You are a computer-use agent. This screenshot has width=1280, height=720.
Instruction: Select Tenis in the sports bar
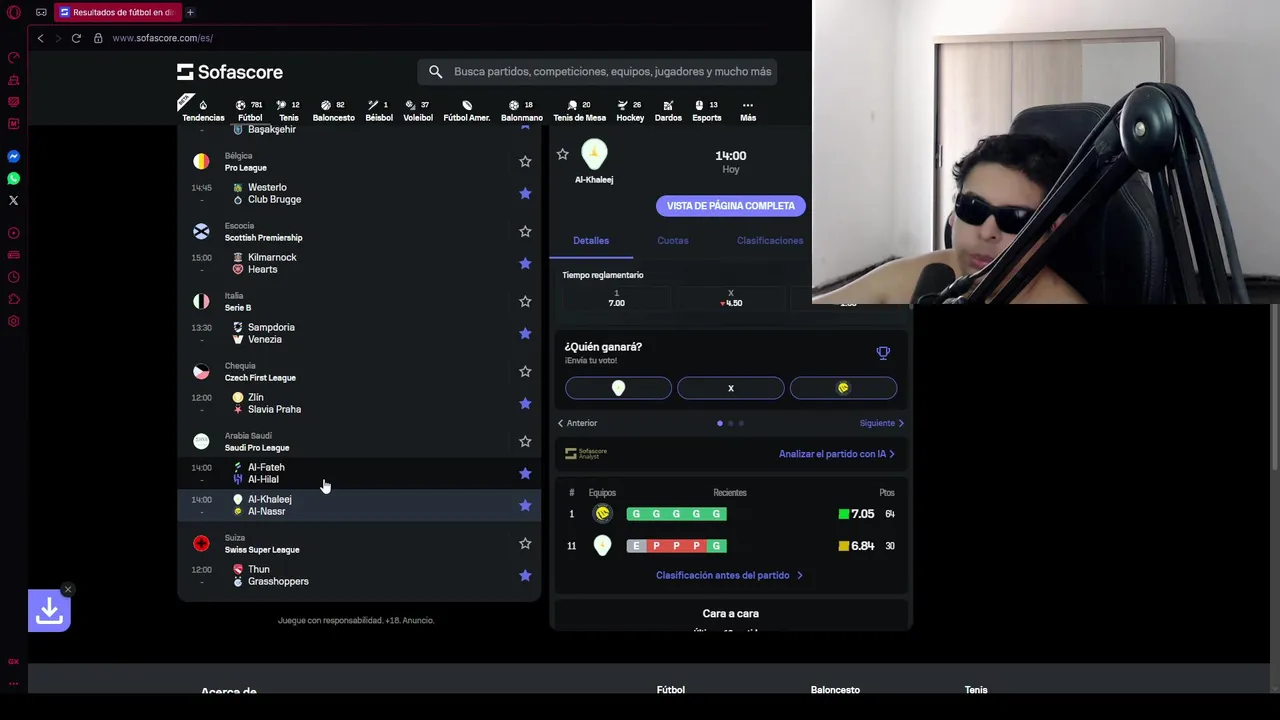[x=289, y=110]
